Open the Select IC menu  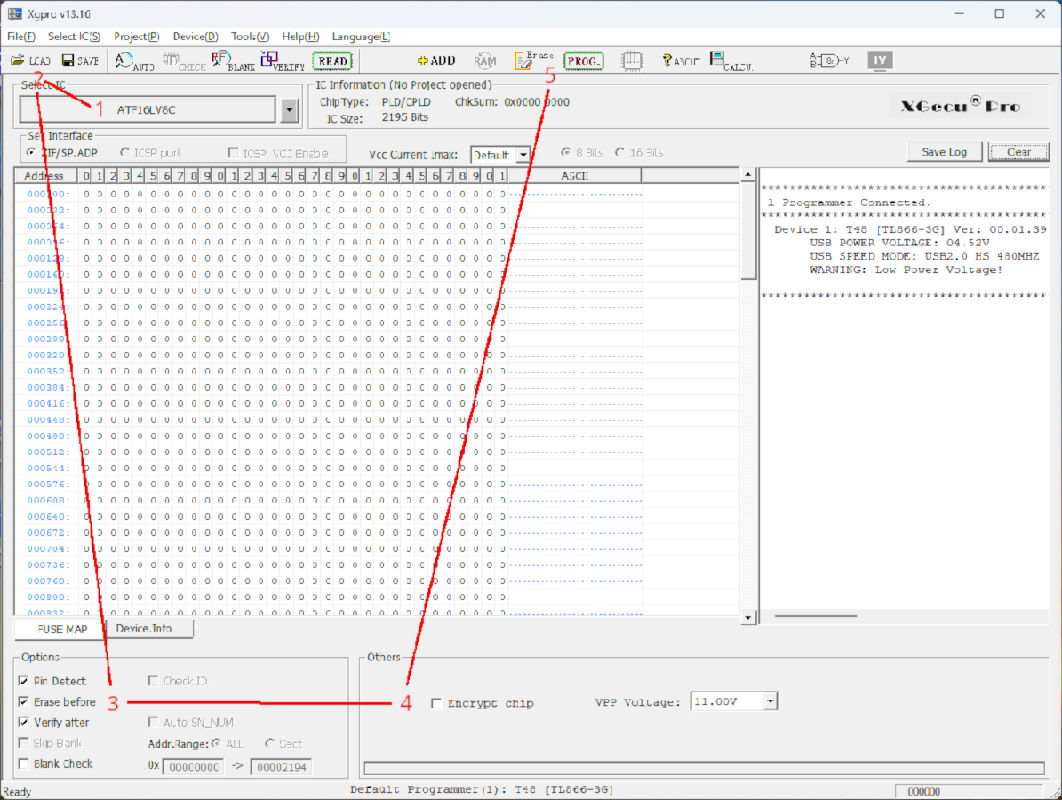coord(74,37)
